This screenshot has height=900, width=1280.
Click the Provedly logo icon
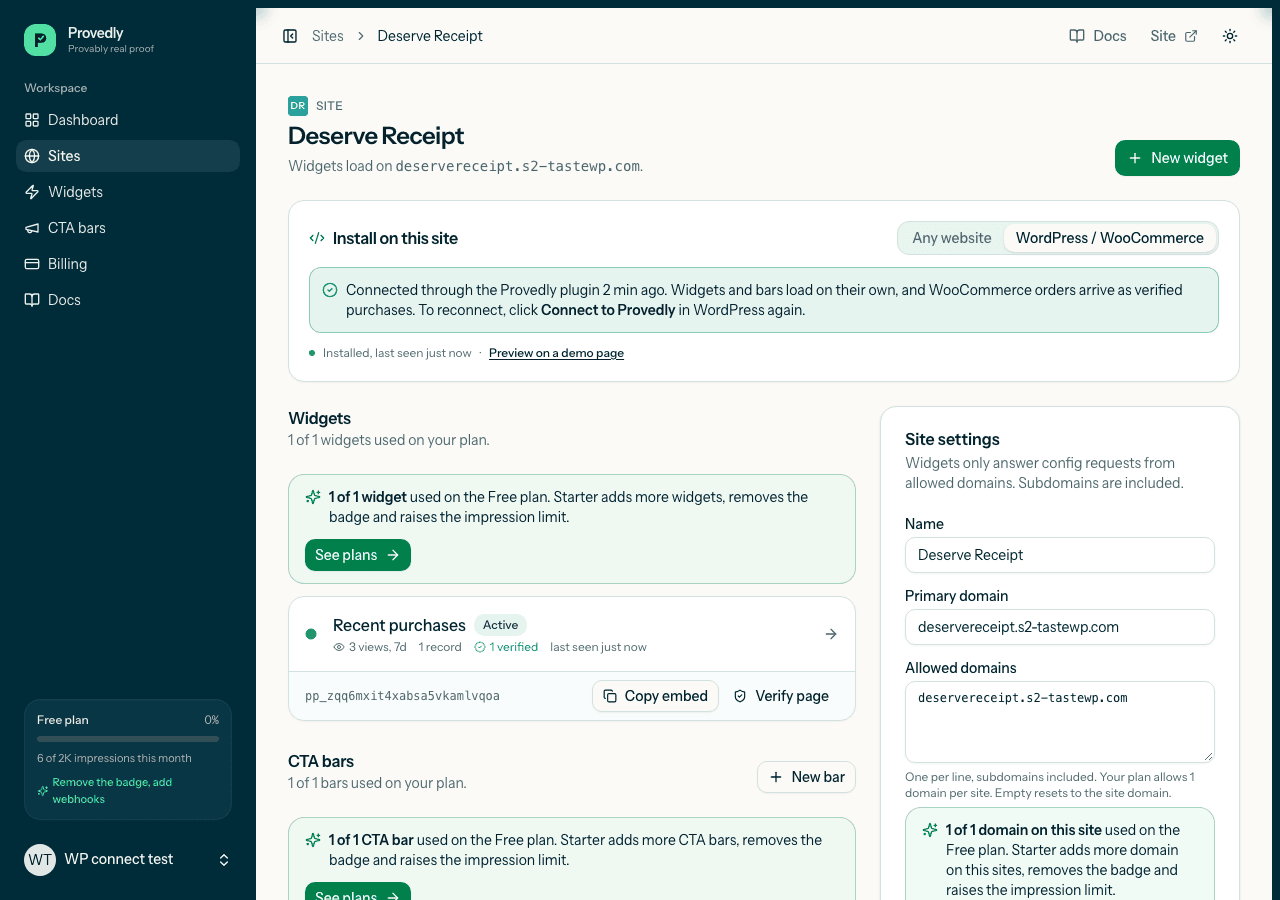tap(40, 40)
